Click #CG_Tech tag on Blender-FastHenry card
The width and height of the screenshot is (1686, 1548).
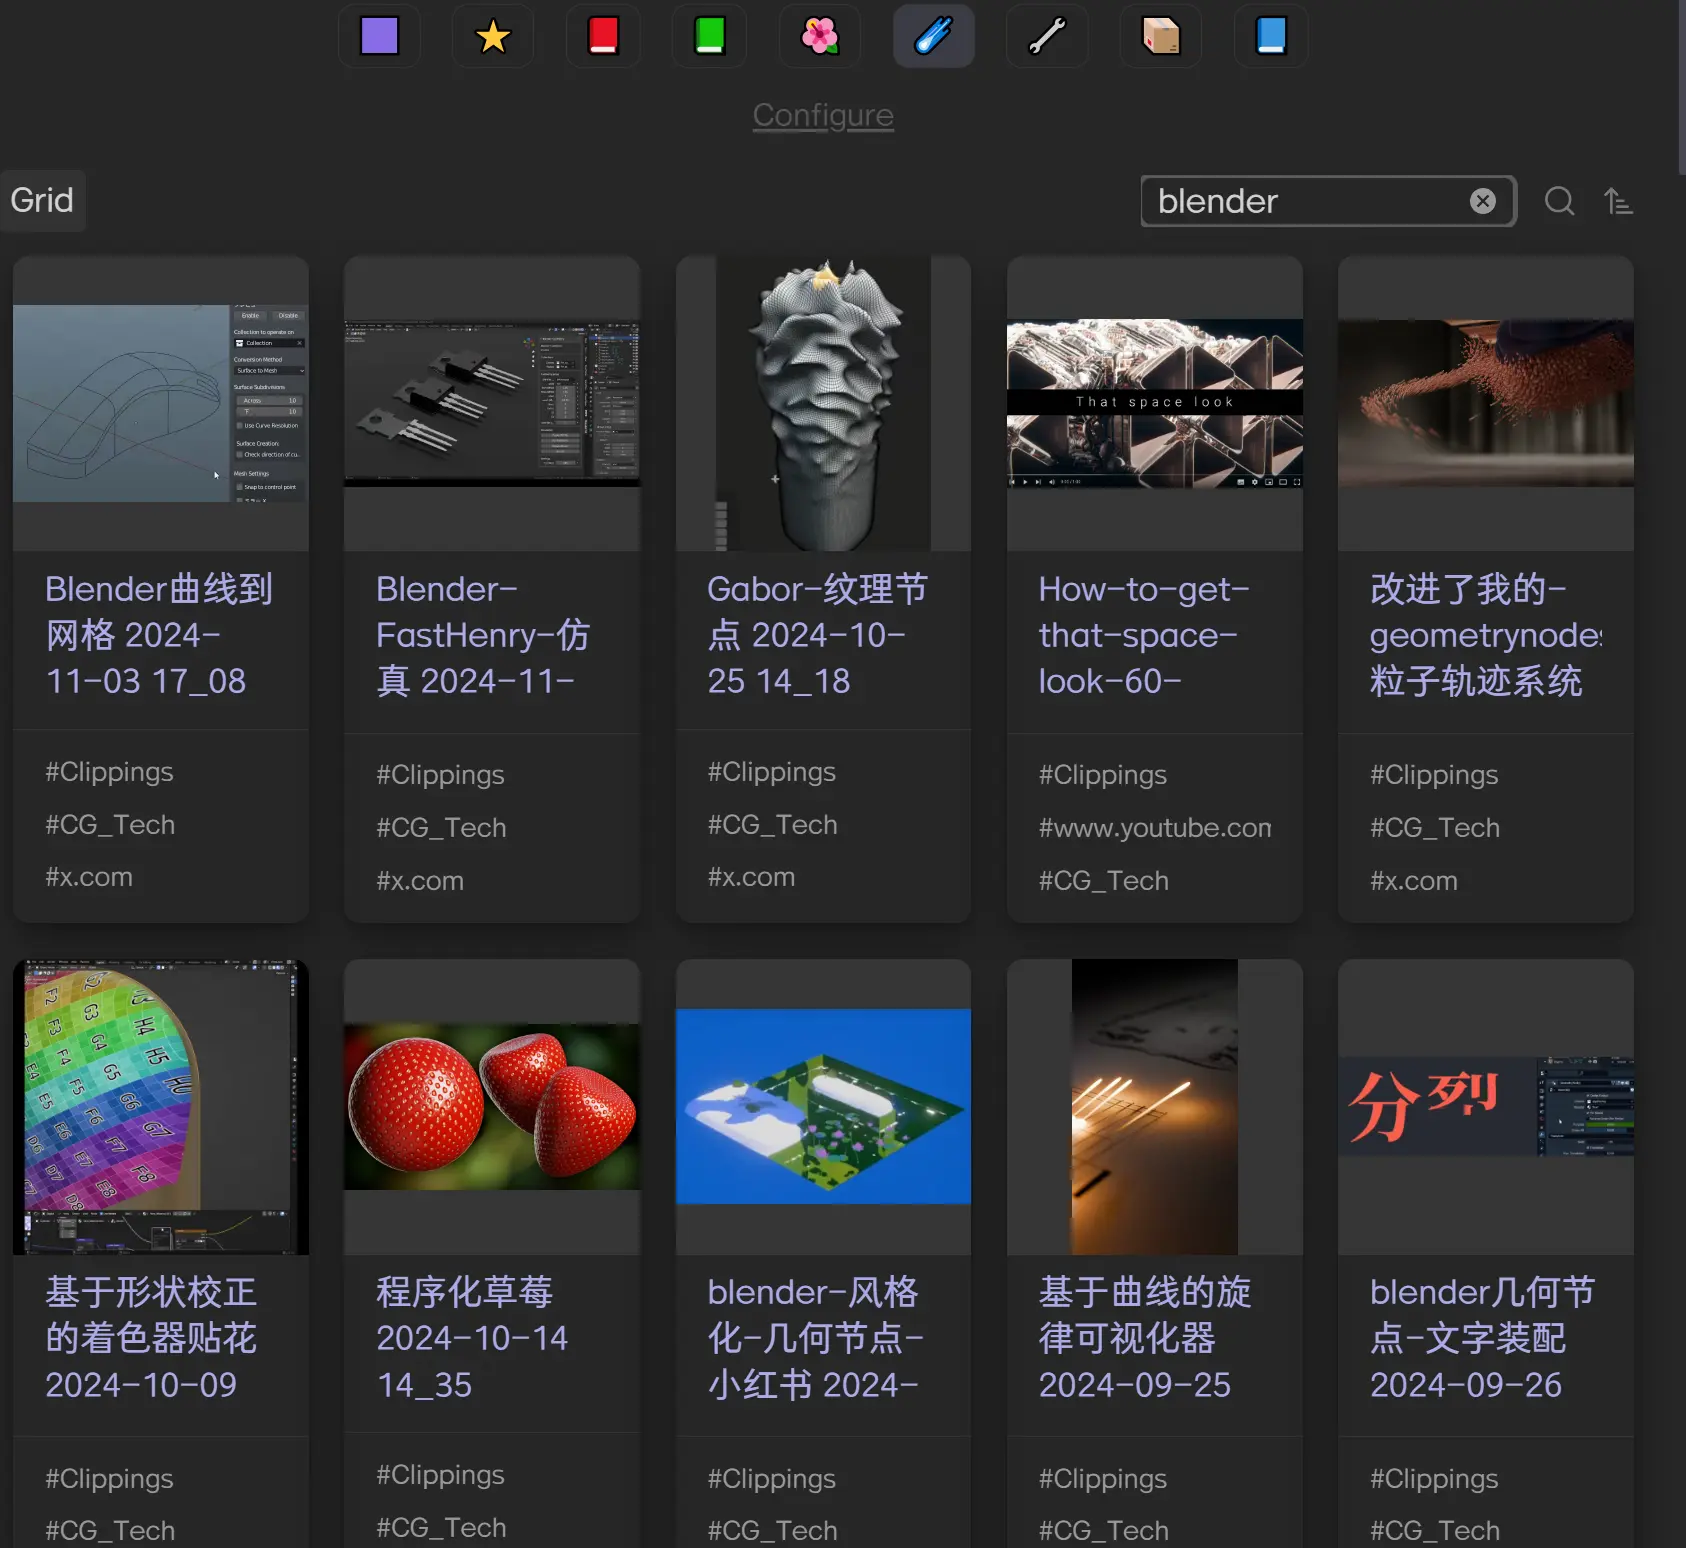click(x=441, y=828)
